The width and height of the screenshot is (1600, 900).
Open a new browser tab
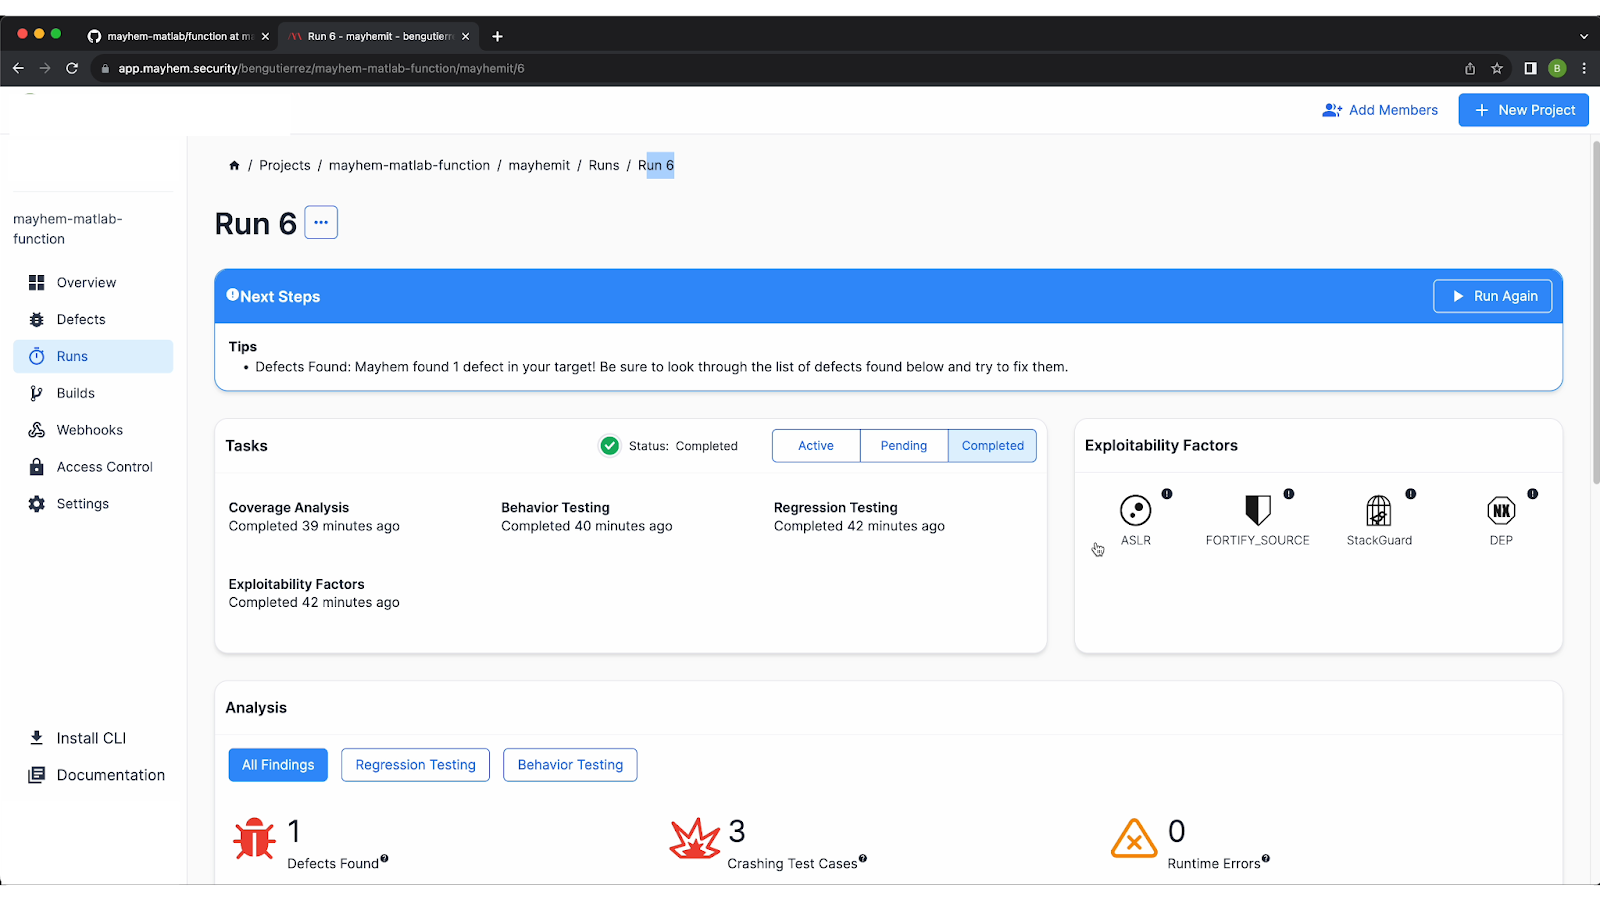(497, 36)
